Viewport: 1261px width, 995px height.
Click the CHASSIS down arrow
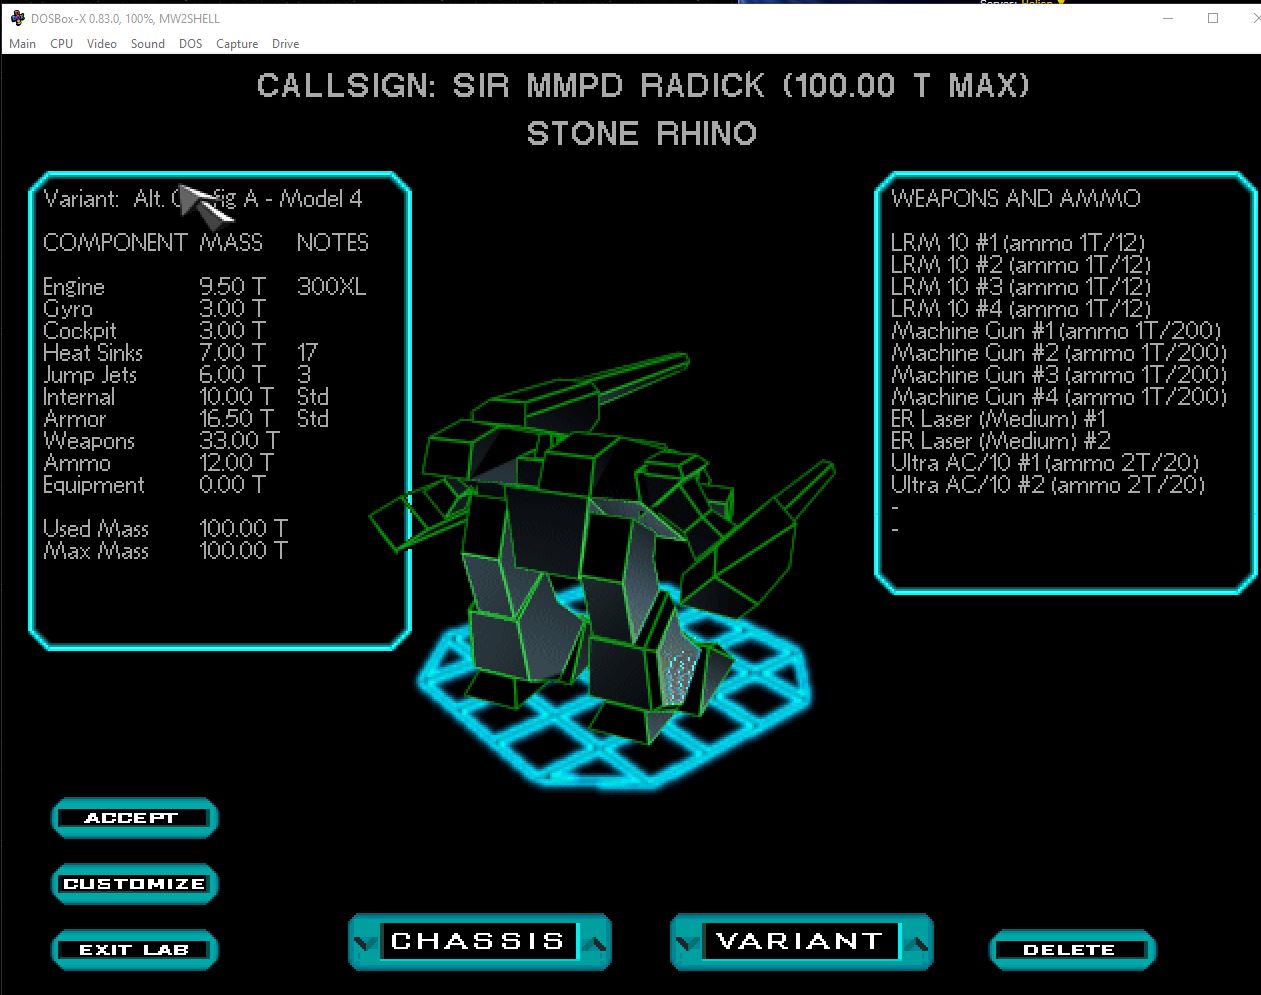coord(365,942)
